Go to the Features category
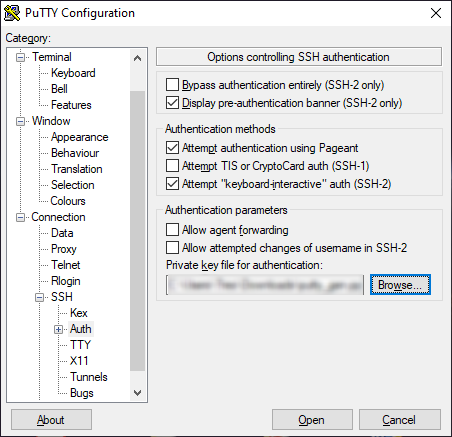Viewport: 452px width, 437px height. (x=71, y=105)
